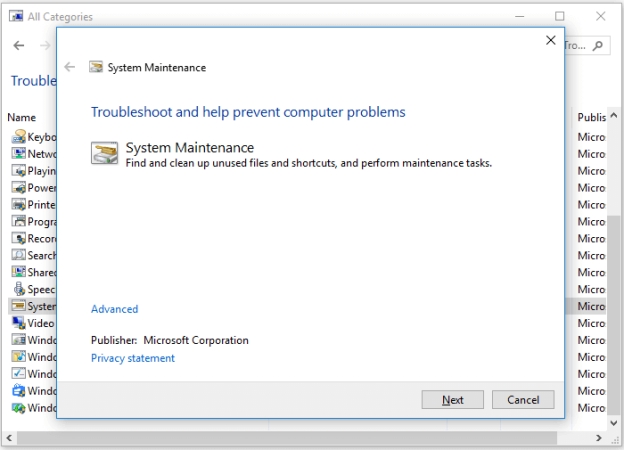Click the large System Maintenance icon
Viewport: 624px width, 451px height.
[x=105, y=153]
